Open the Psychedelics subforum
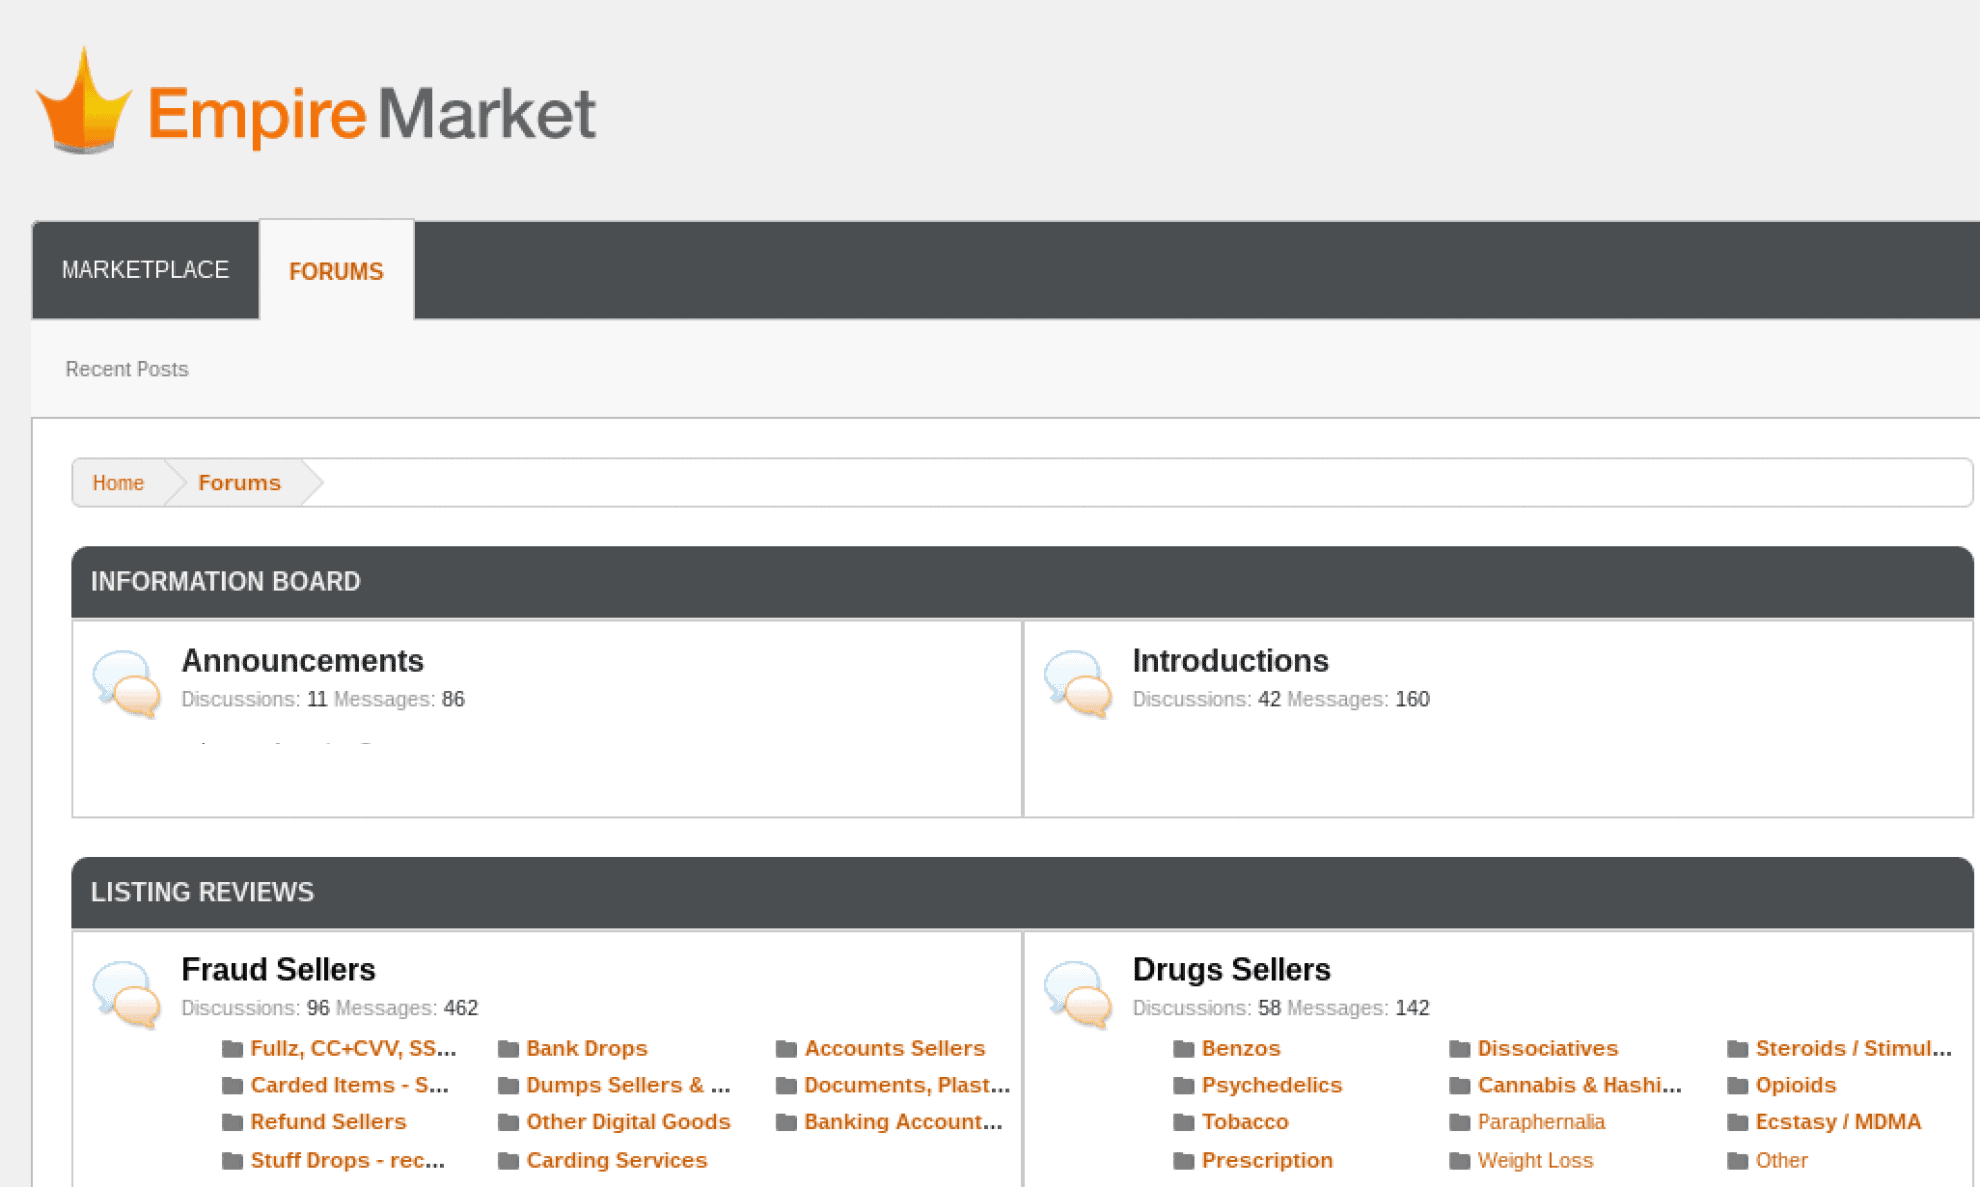1980x1187 pixels. pyautogui.click(x=1272, y=1085)
